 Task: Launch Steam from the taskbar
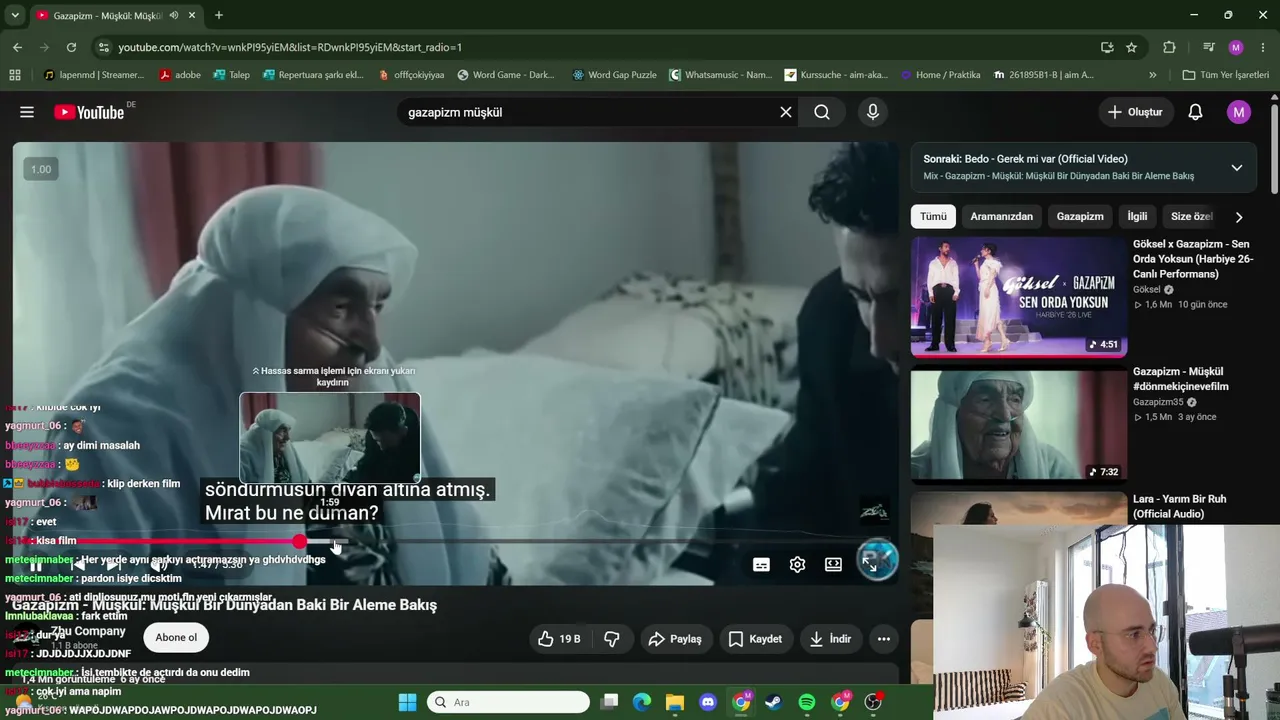tap(774, 702)
